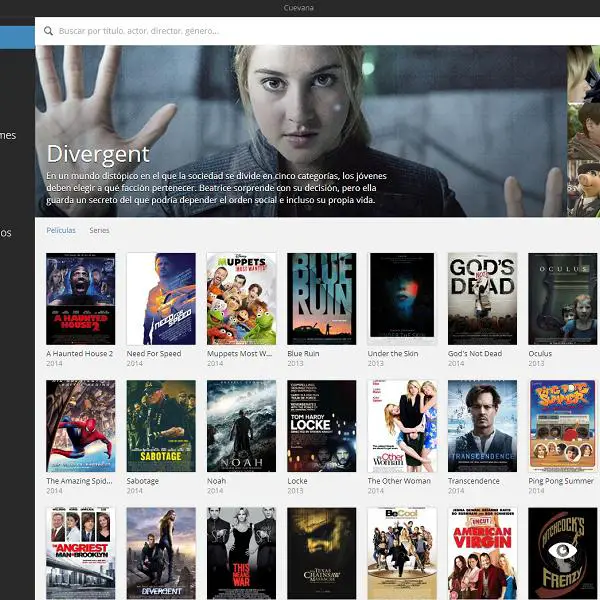600x600 pixels.
Task: Open Blue Ruin poster
Action: click(322, 299)
